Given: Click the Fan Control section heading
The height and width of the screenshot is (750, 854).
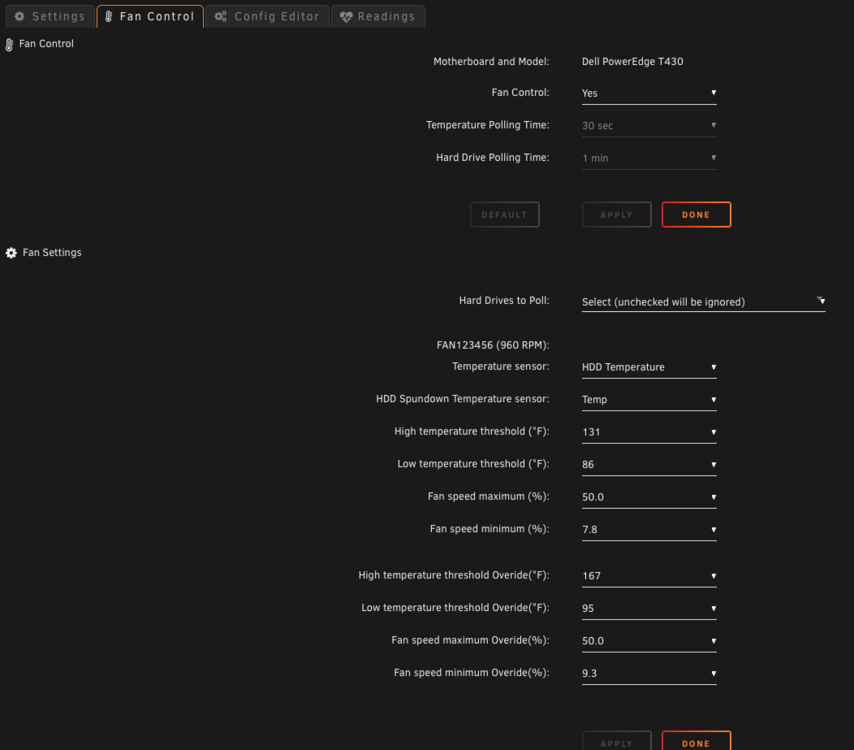Looking at the screenshot, I should click(x=46, y=44).
